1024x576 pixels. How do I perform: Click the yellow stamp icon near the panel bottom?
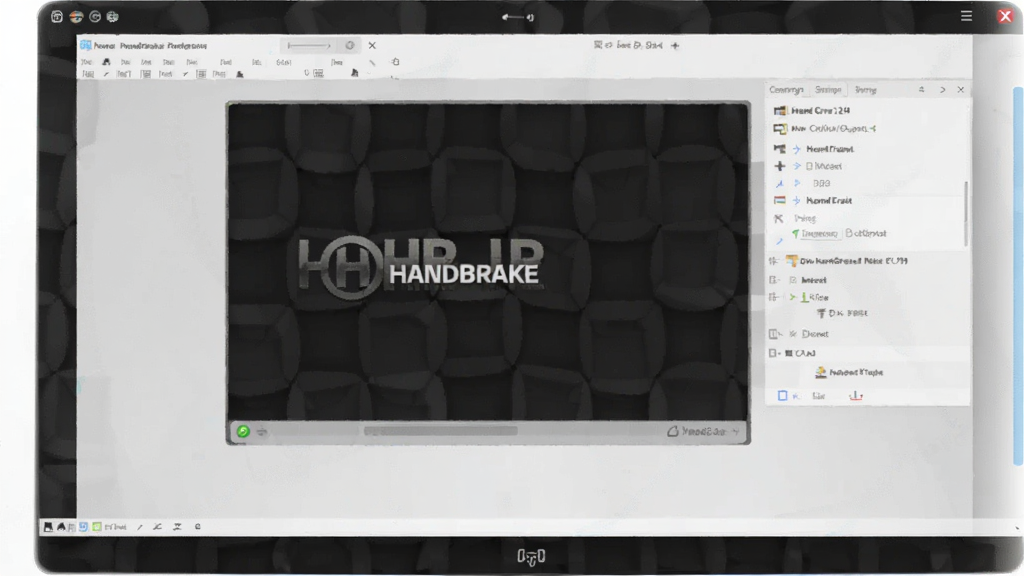click(x=821, y=372)
